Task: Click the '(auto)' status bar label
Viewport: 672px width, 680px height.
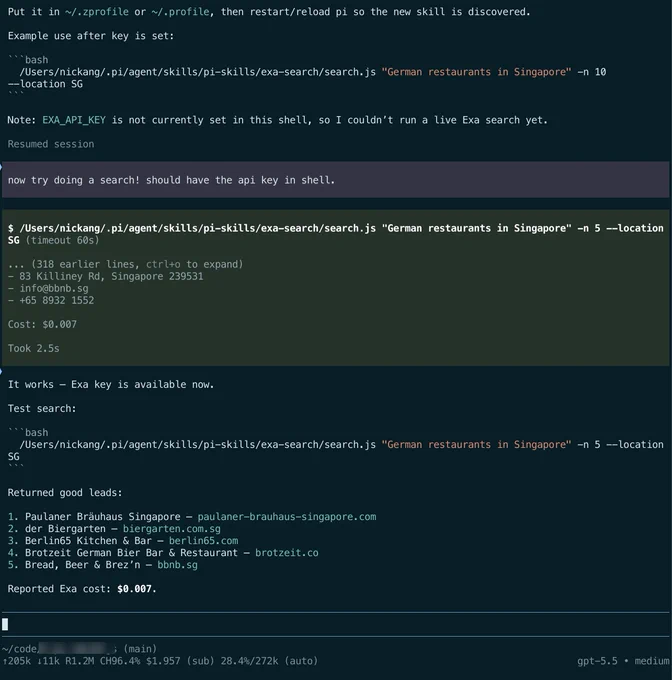Action: point(301,661)
